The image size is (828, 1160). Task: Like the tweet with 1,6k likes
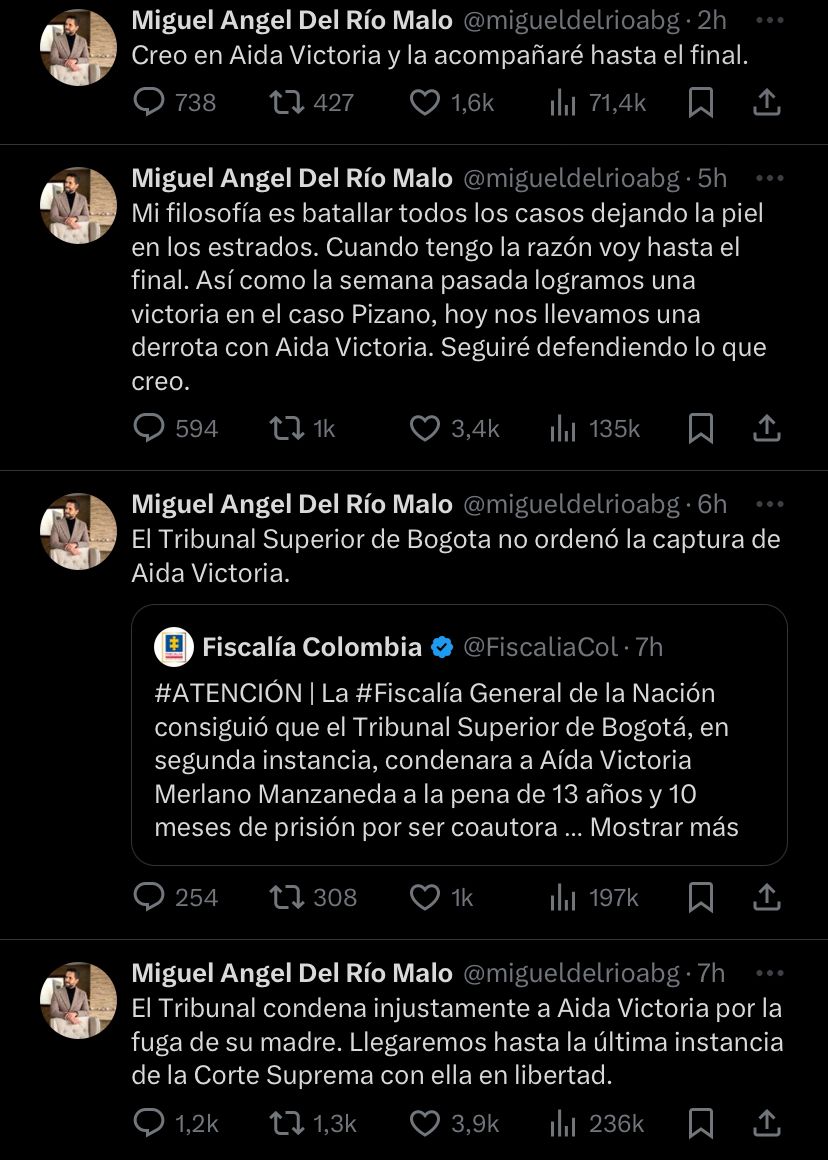tap(426, 102)
